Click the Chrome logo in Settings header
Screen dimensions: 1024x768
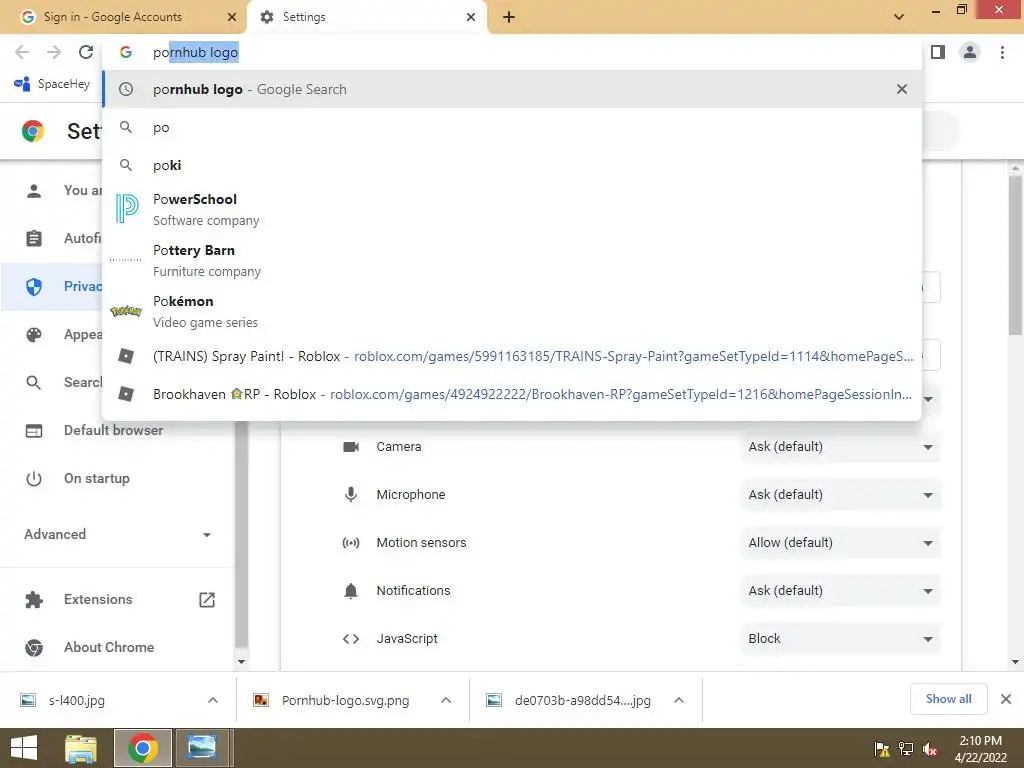tap(33, 131)
